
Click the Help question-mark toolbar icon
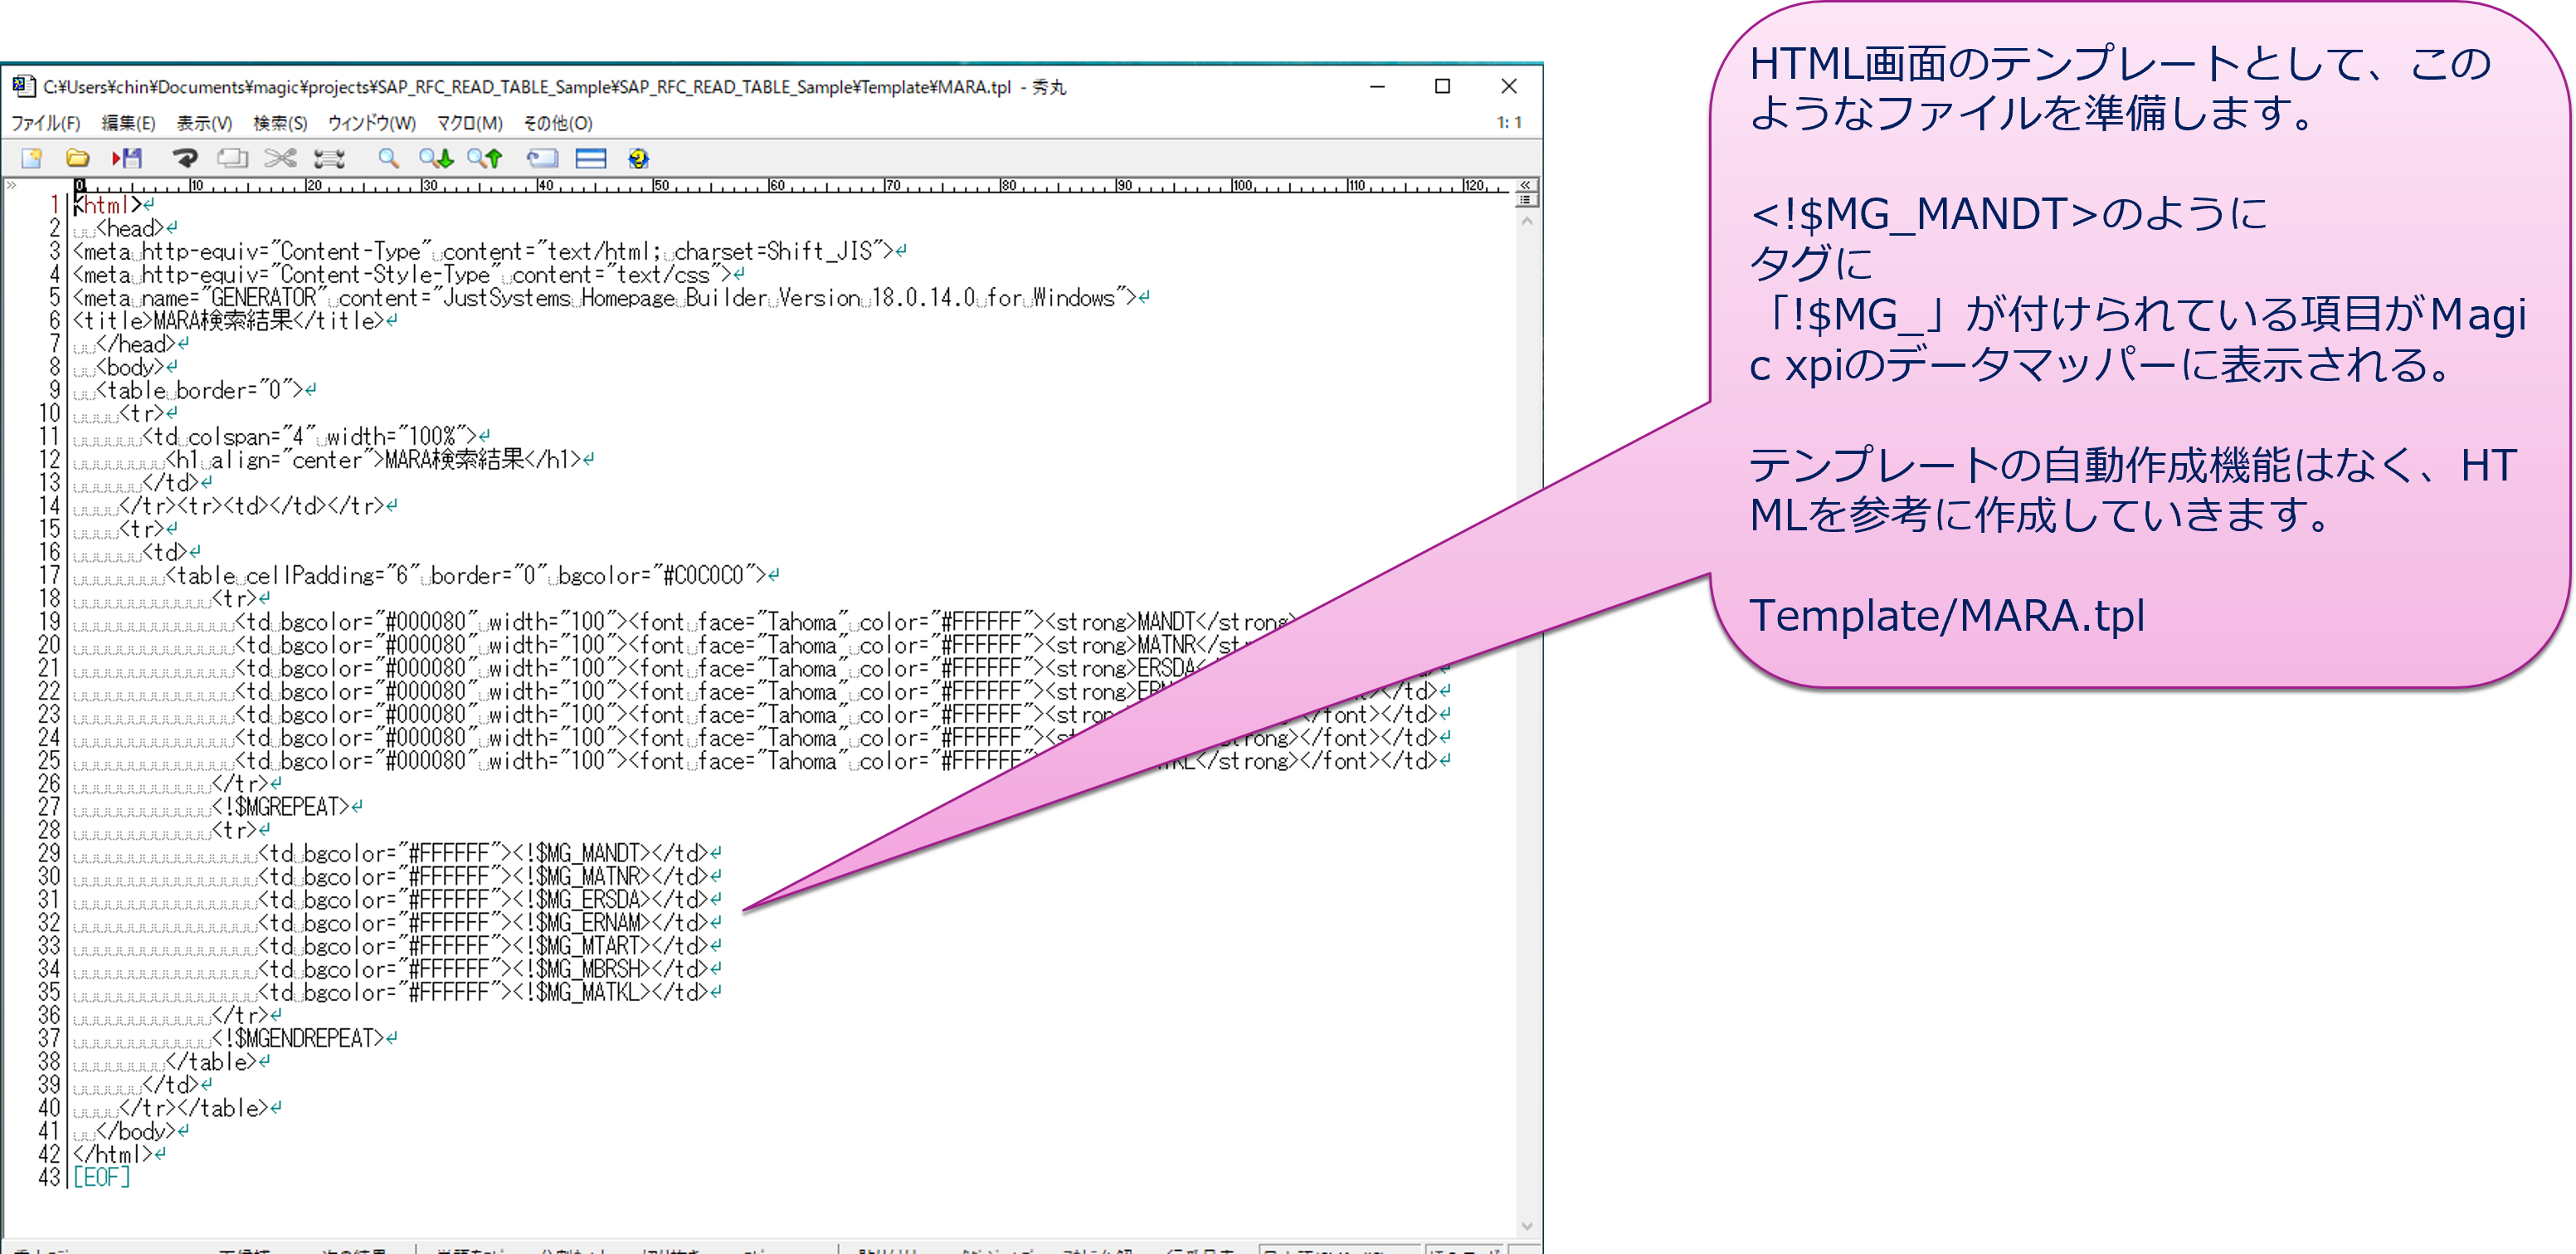click(x=638, y=158)
